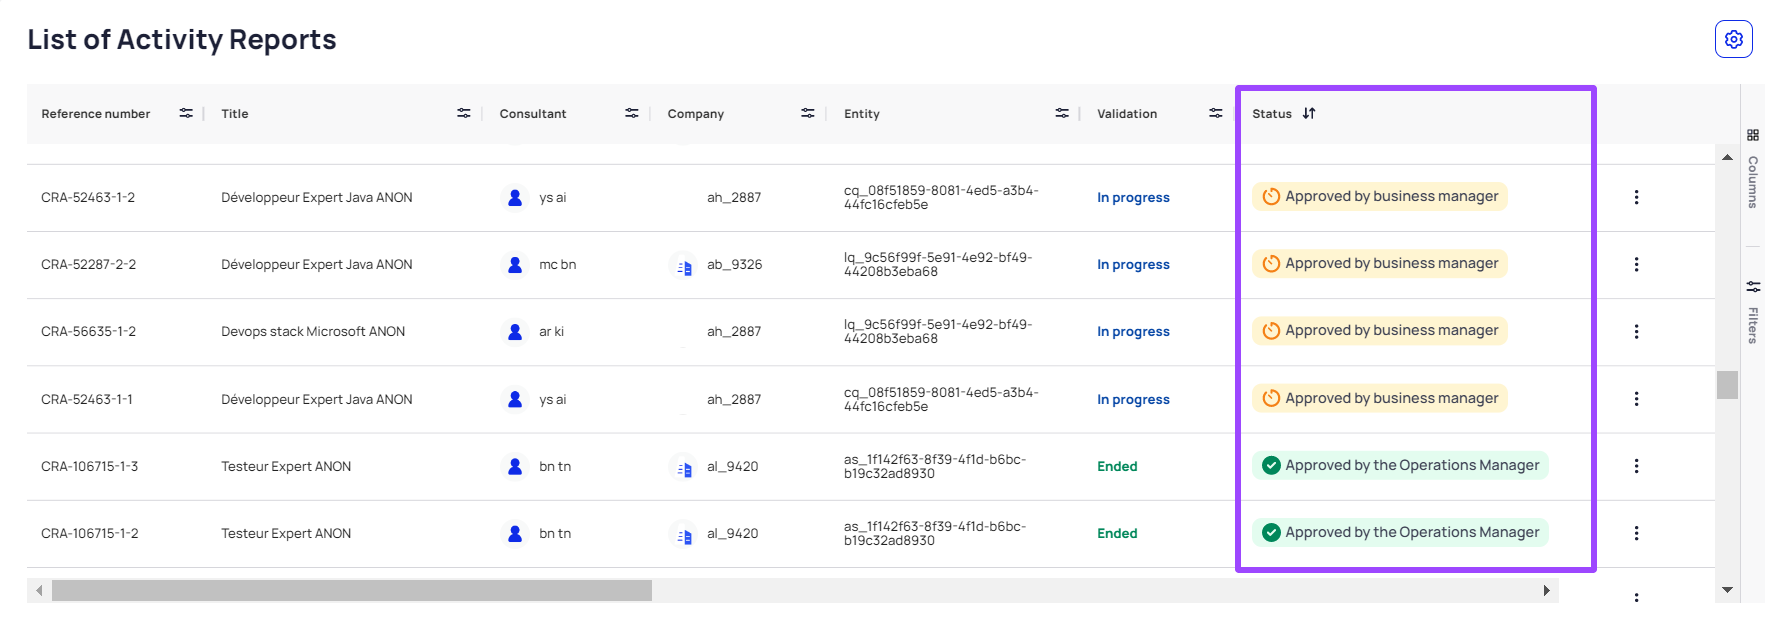Click entity lq_9c56f99f in CRA-52287-2-2 row
The width and height of the screenshot is (1780, 626).
click(940, 264)
